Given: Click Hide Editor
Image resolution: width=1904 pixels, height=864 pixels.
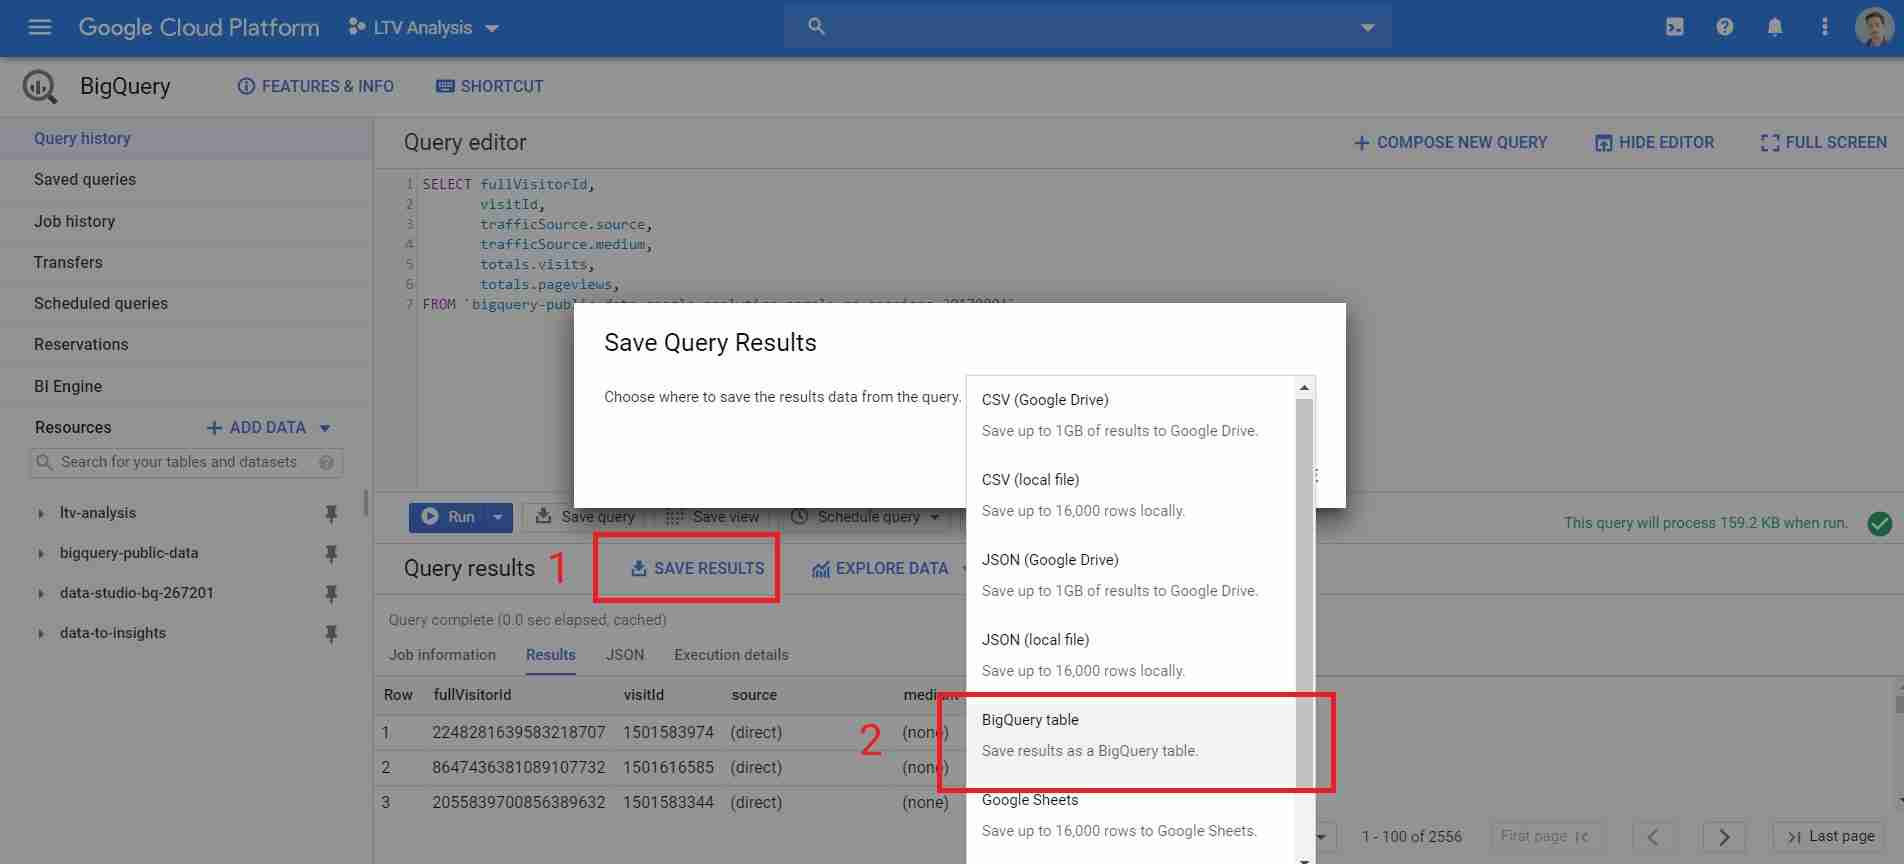Looking at the screenshot, I should pyautogui.click(x=1654, y=142).
